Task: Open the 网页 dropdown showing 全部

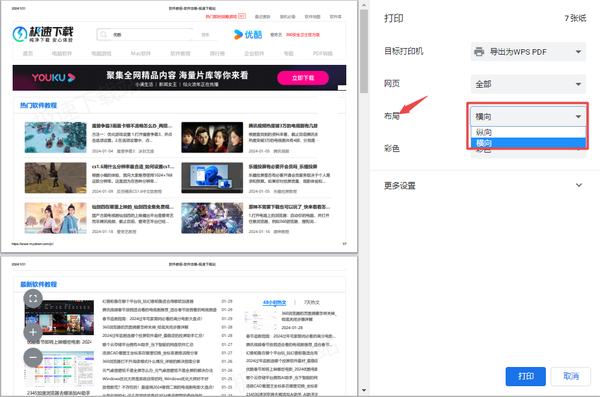Action: click(x=528, y=84)
